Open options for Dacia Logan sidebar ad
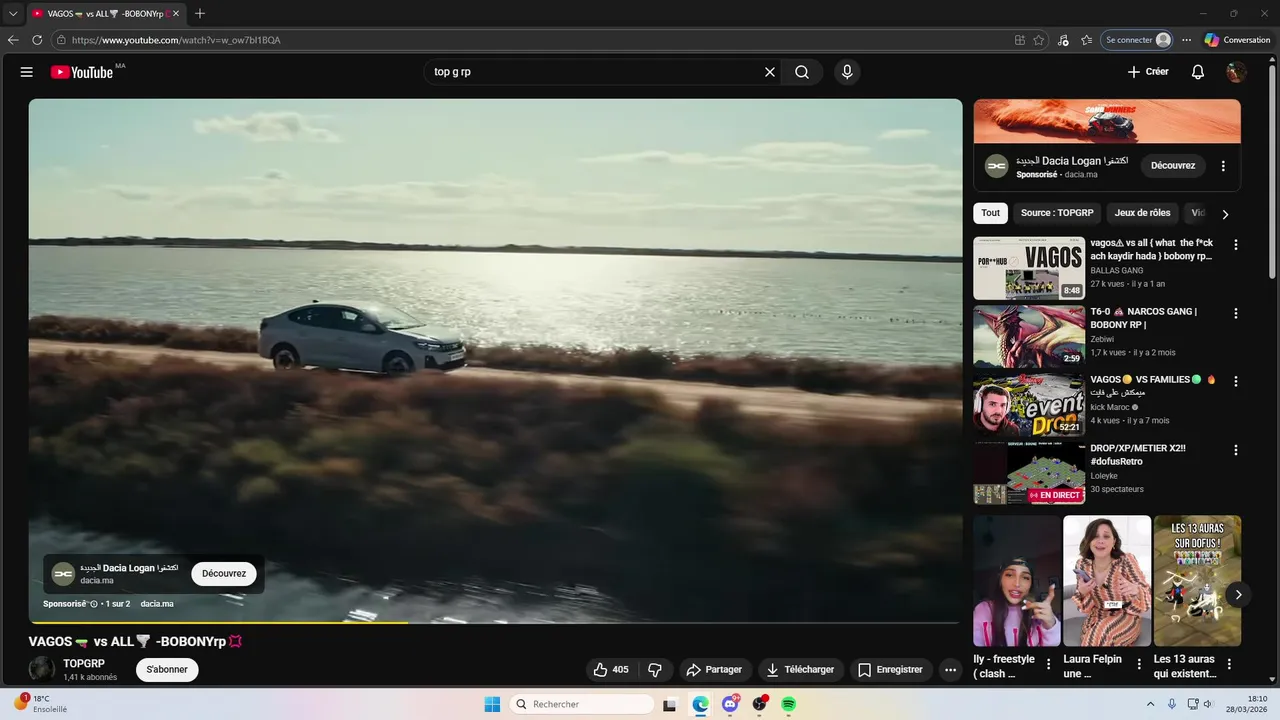Viewport: 1280px width, 720px height. (1223, 166)
